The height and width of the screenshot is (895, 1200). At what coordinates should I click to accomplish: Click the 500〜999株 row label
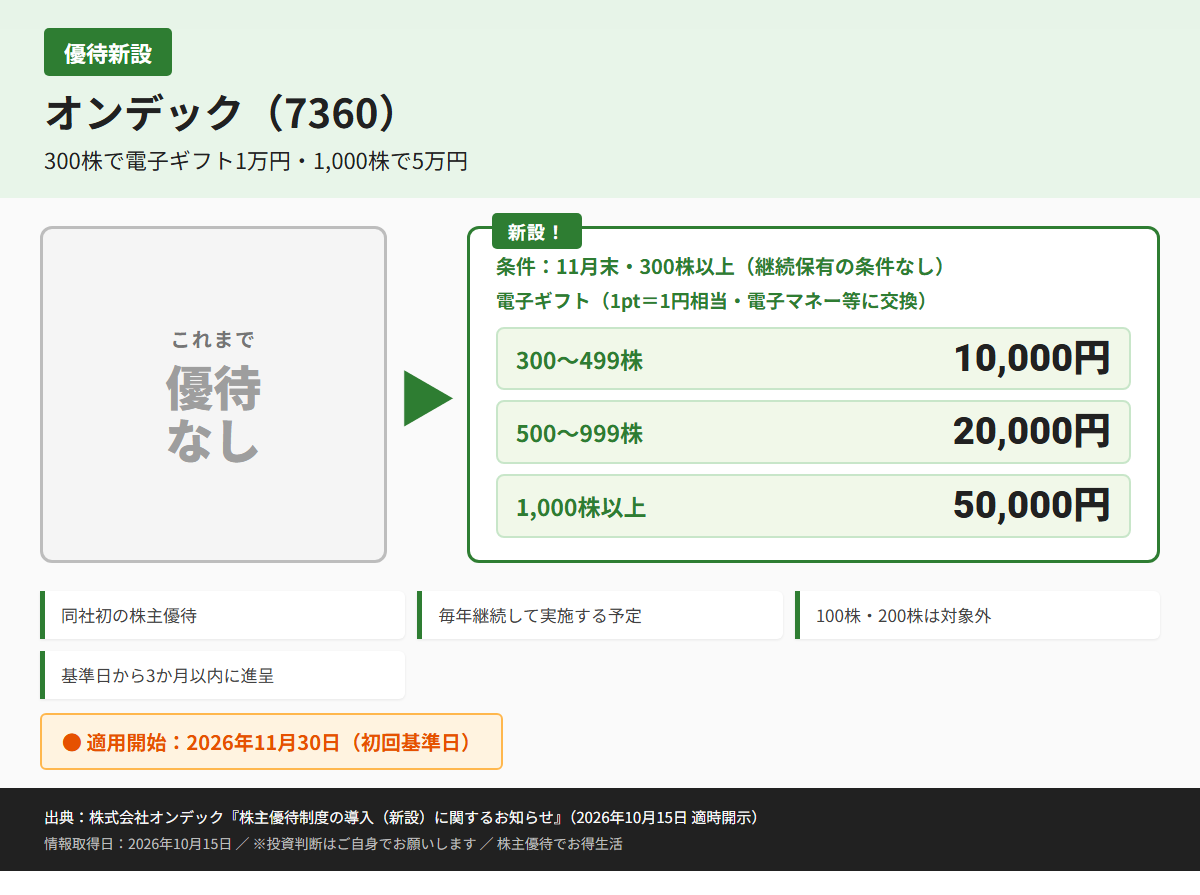tap(579, 433)
